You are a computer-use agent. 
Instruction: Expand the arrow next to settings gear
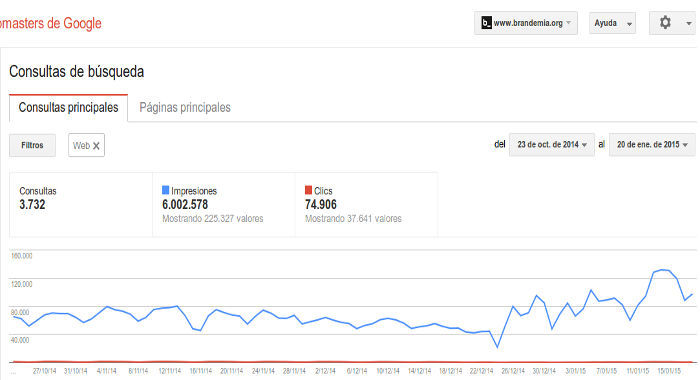(x=689, y=23)
